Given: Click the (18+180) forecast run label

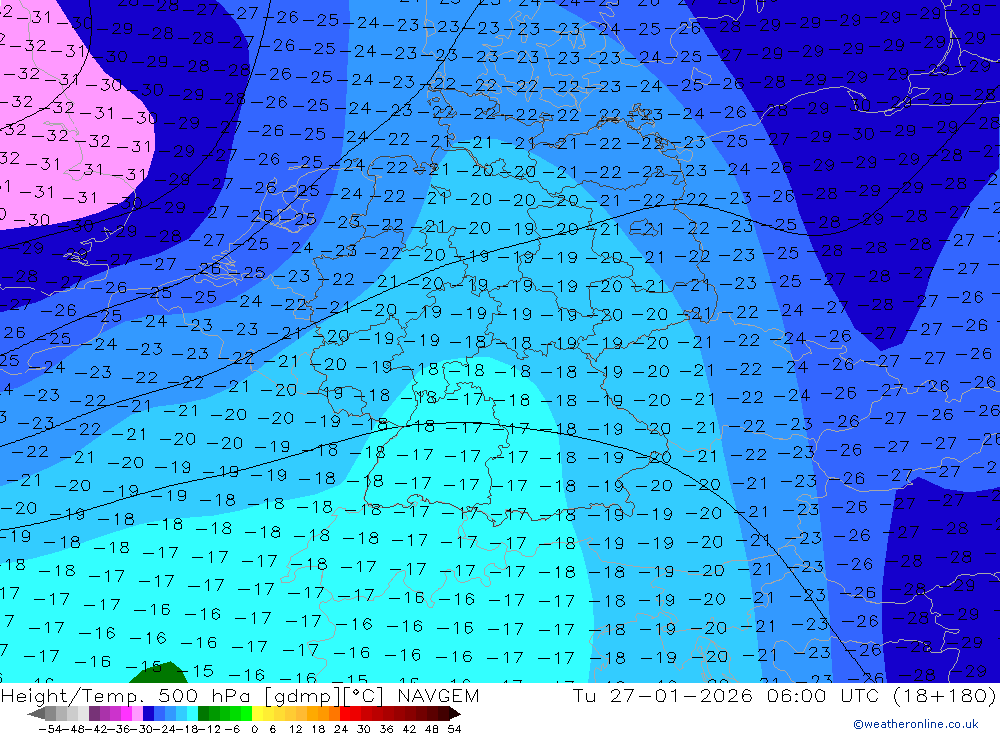Looking at the screenshot, I should point(945,695).
